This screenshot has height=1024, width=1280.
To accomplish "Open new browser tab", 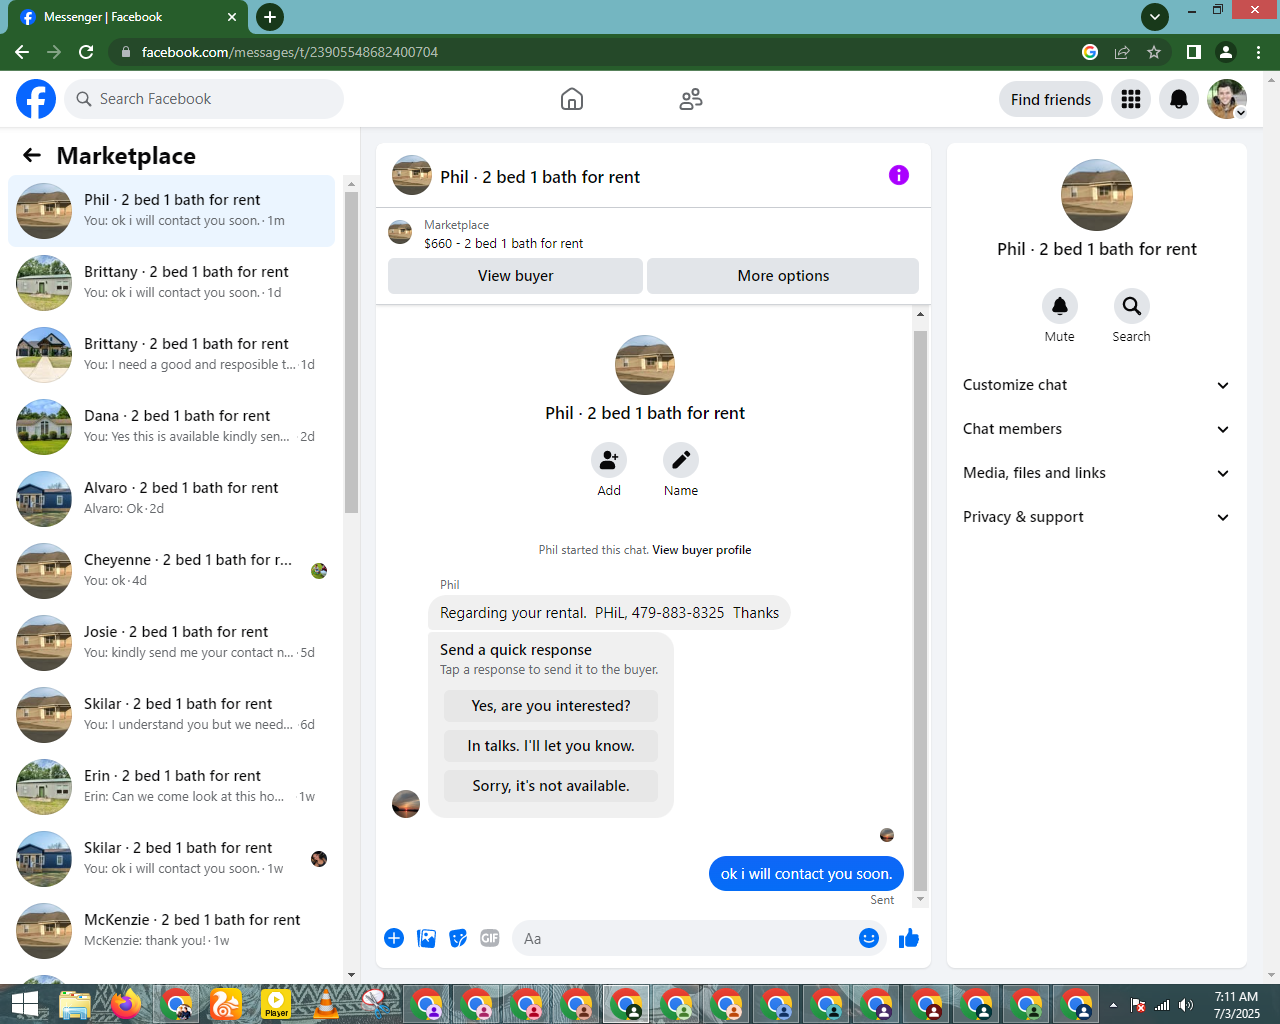I will pos(270,17).
